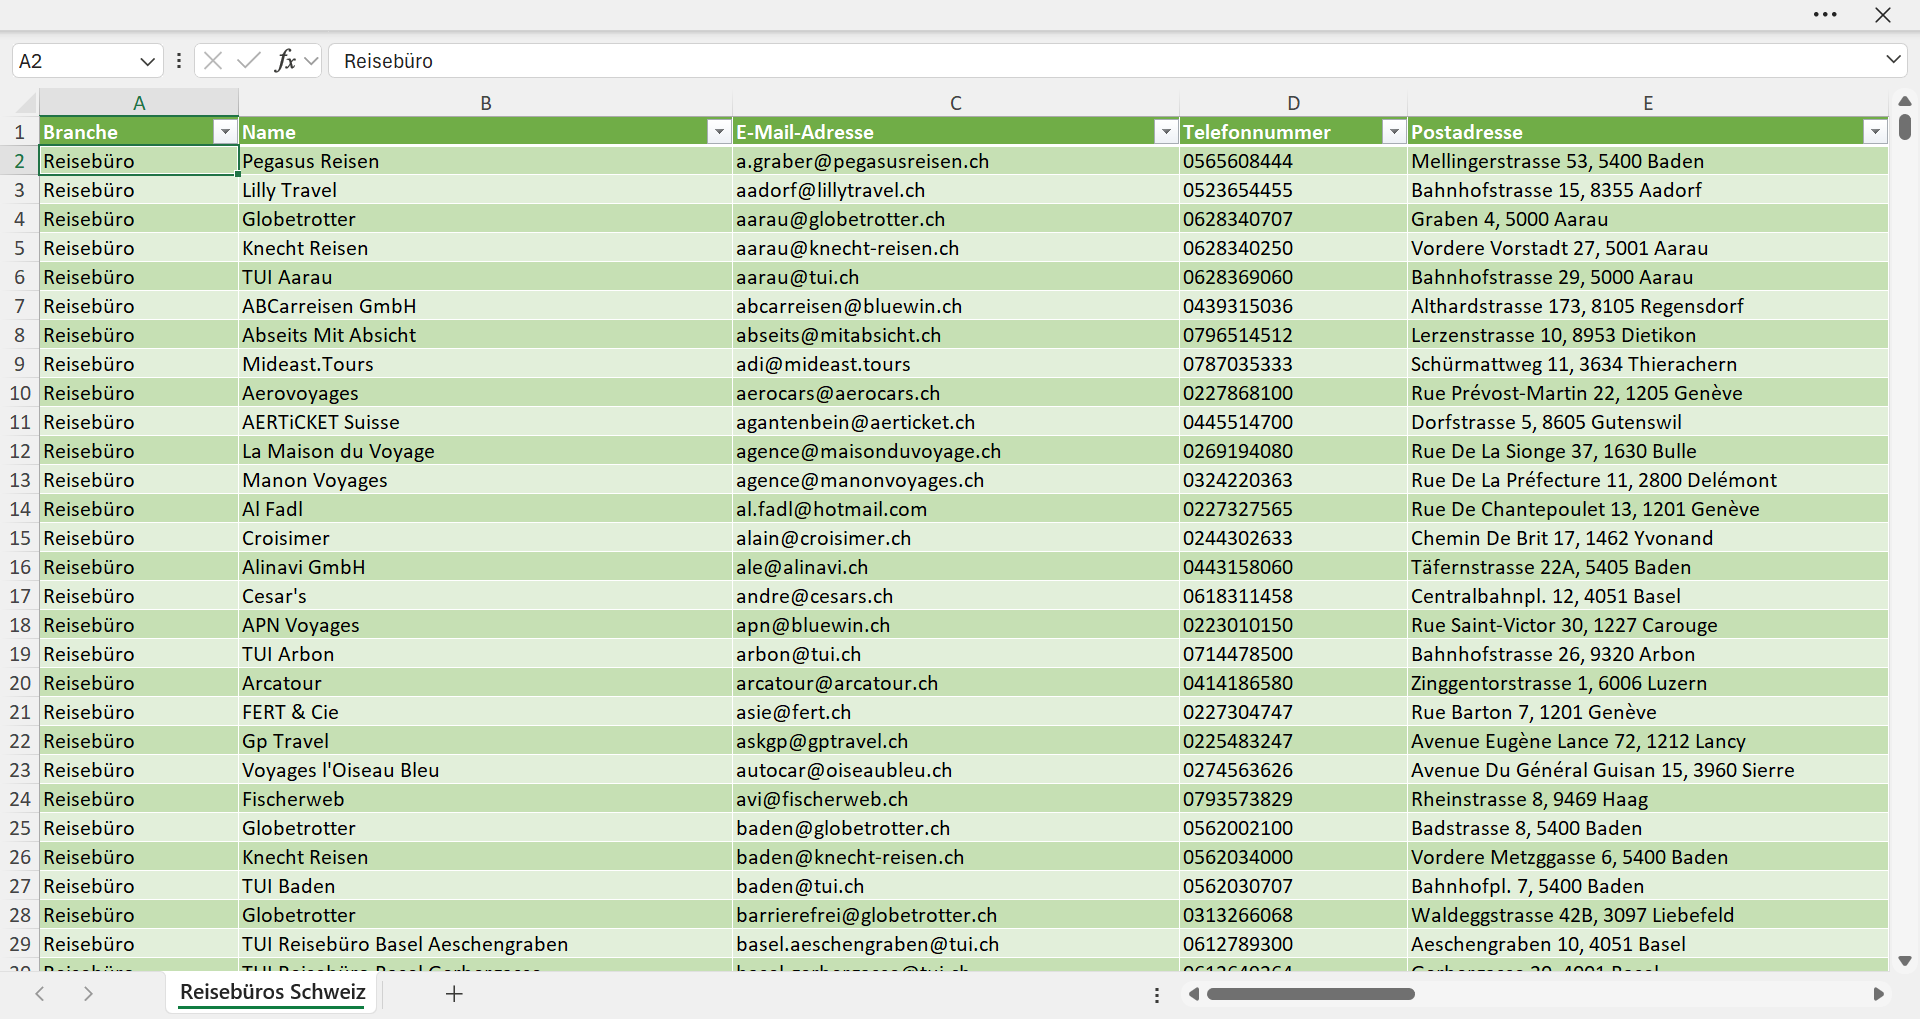1920x1019 pixels.
Task: Click the vertical scrollbar up arrow
Action: click(1905, 101)
